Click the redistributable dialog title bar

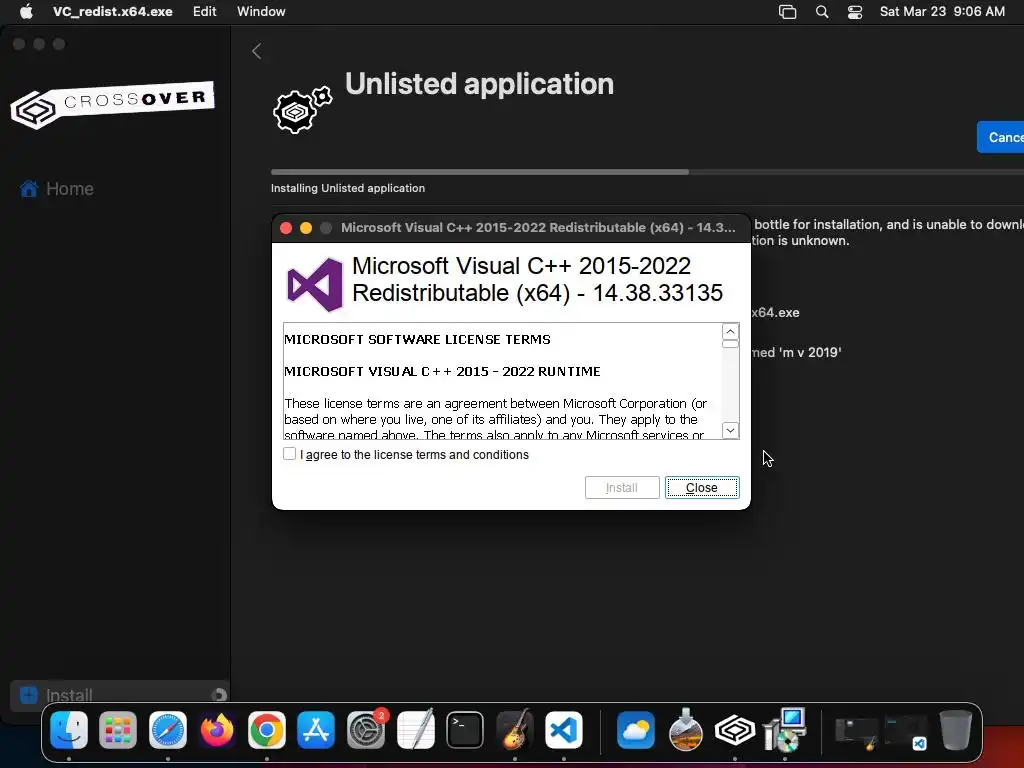click(x=511, y=228)
